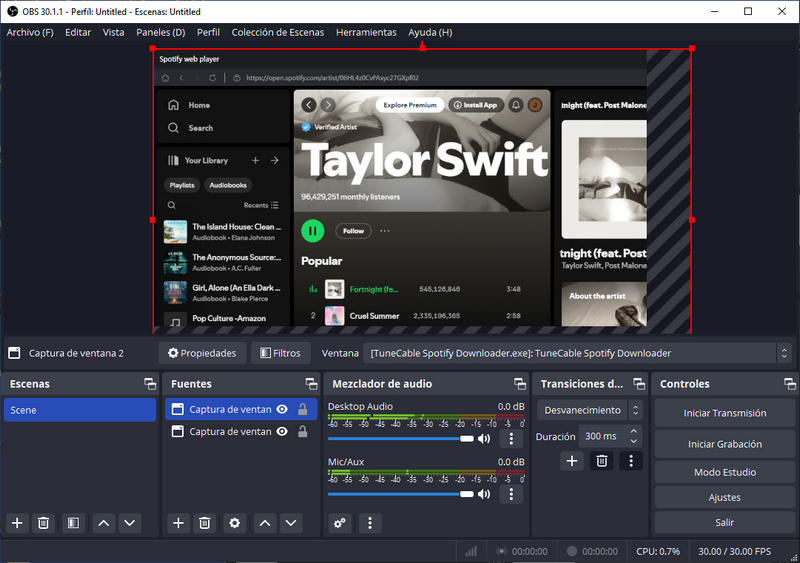
Task: Mute Desktop Audio speaker icon
Action: [484, 439]
